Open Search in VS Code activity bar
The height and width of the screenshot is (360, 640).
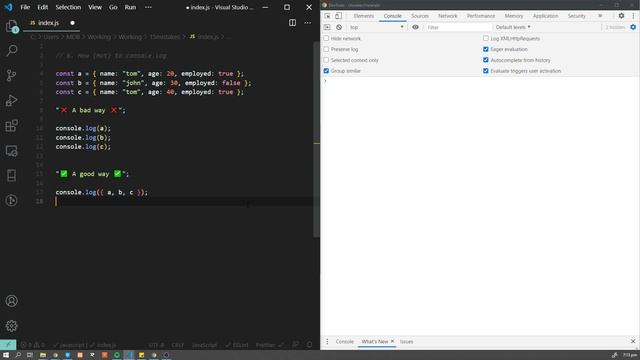coord(12,51)
